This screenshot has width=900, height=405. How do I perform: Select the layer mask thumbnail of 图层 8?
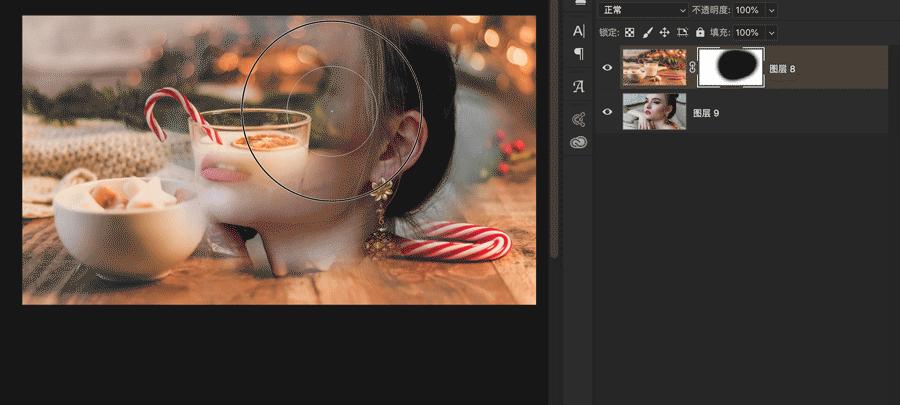coord(731,67)
